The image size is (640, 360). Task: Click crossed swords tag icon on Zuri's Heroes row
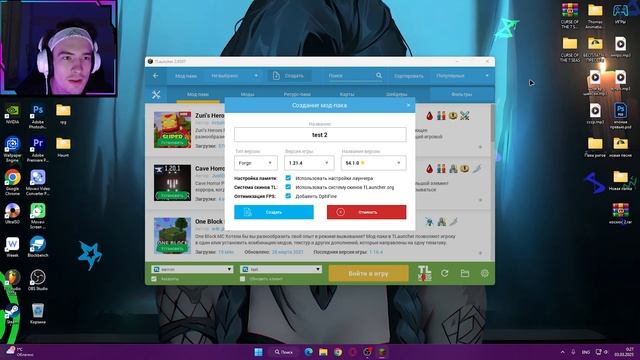pyautogui.click(x=464, y=116)
